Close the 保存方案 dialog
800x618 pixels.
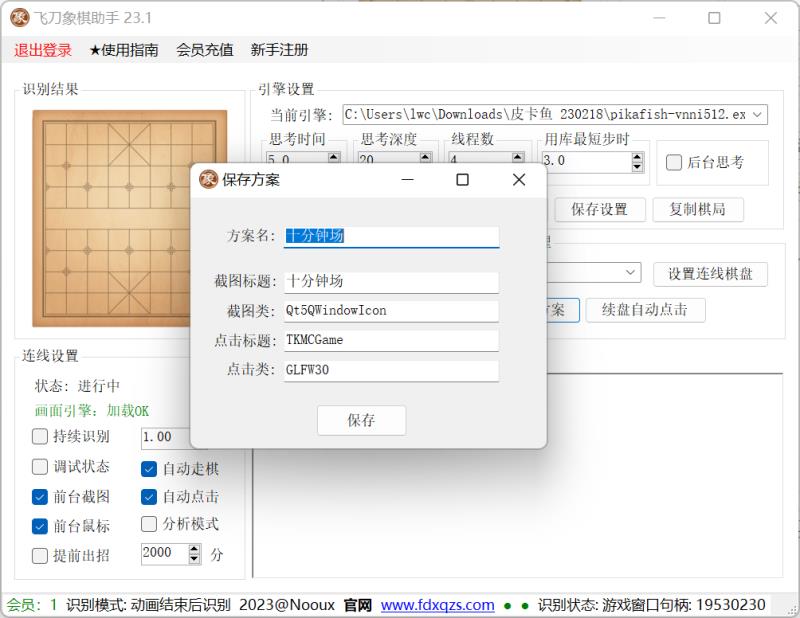pos(518,180)
